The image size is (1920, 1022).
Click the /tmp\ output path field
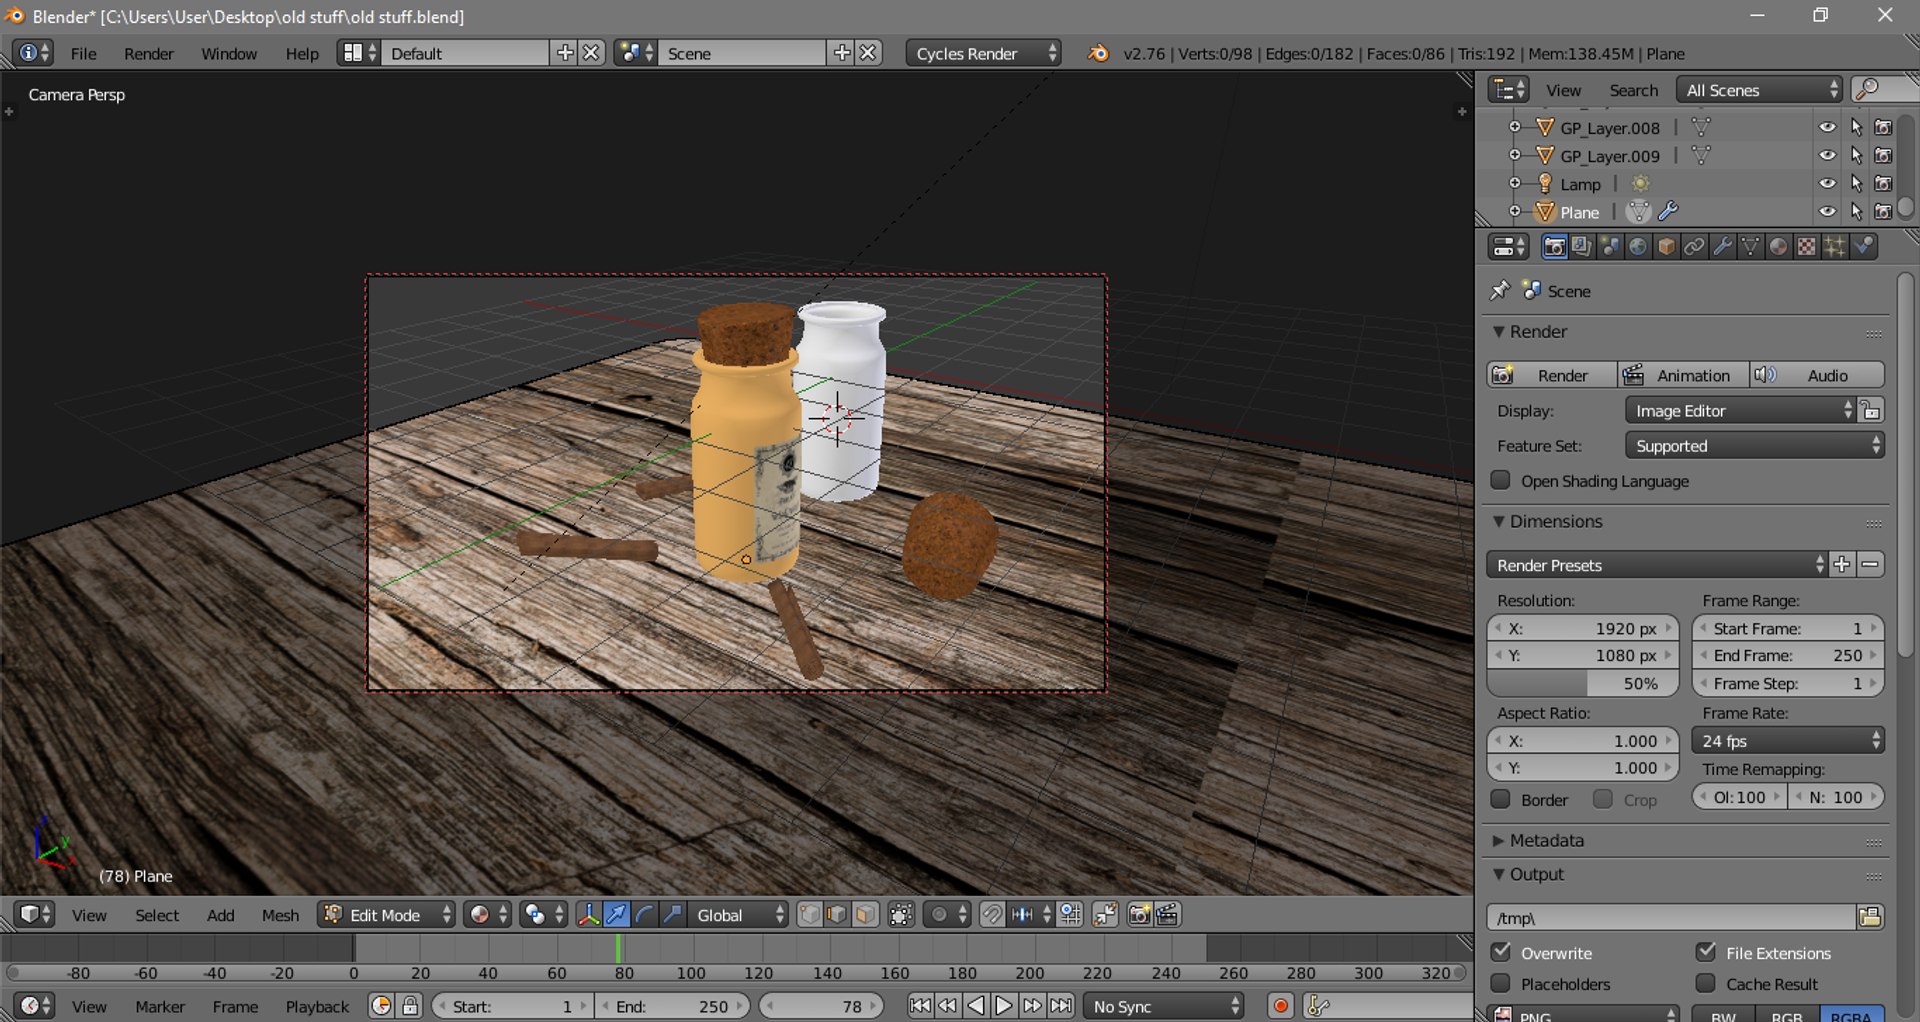1671,917
